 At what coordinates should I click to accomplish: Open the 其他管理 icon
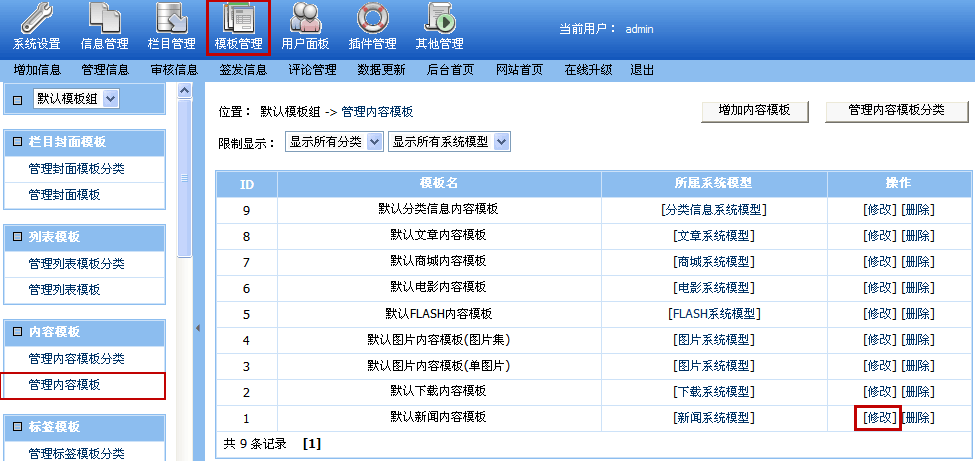pyautogui.click(x=439, y=19)
